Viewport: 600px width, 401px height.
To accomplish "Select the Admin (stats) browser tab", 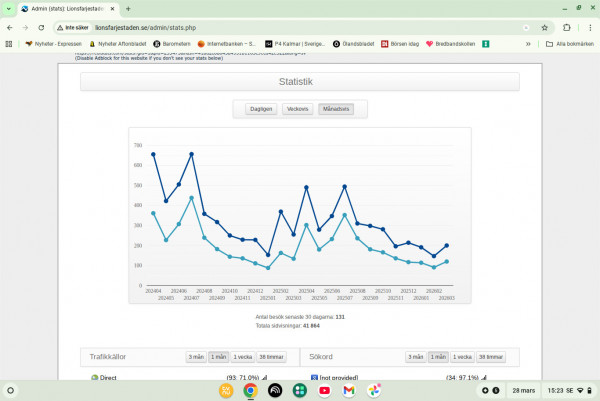I will 70,9.
